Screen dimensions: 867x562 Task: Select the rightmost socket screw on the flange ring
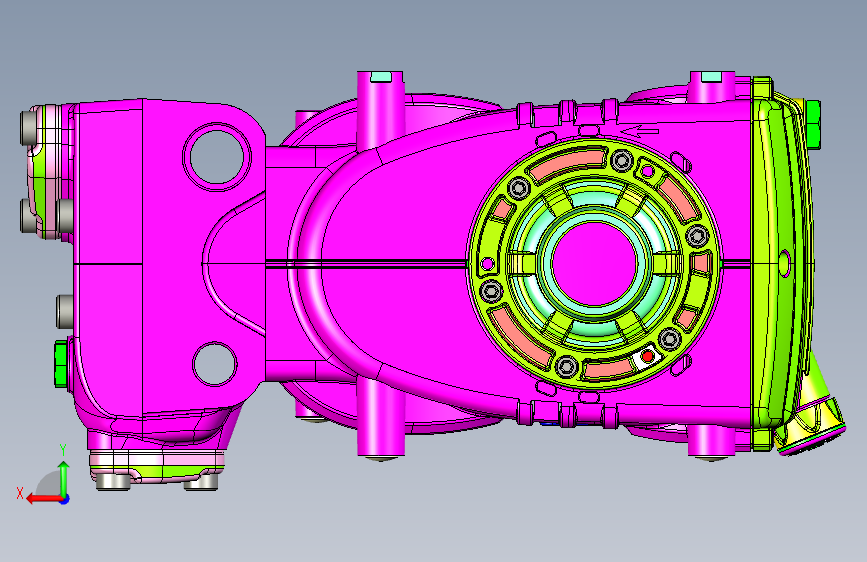697,236
